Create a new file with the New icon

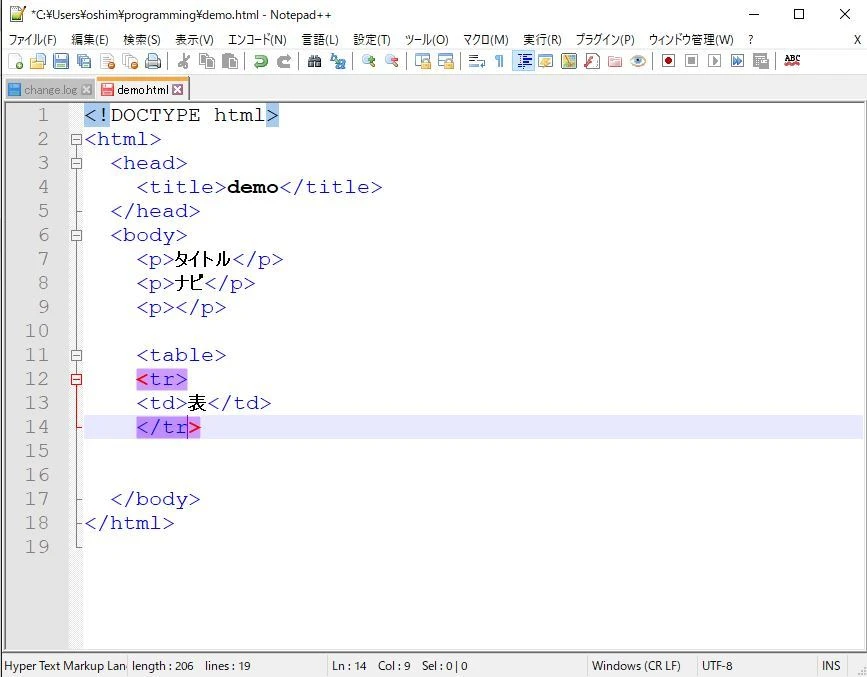[15, 61]
